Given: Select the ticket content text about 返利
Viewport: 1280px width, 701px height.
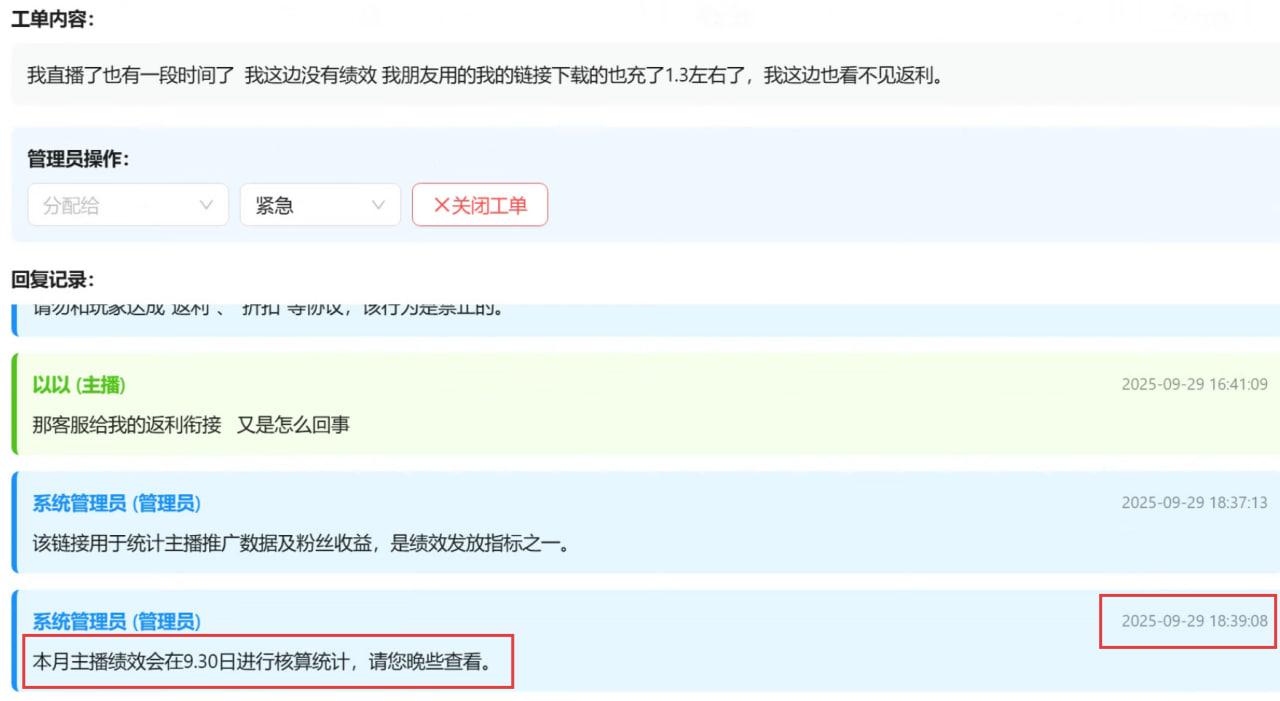Looking at the screenshot, I should [485, 75].
